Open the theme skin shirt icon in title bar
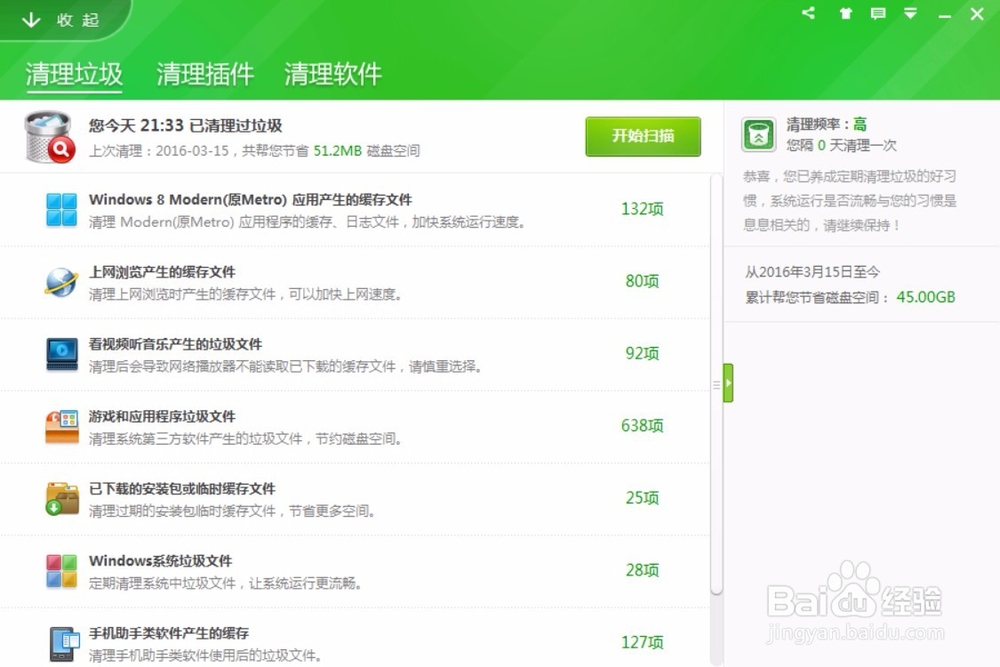 click(x=845, y=14)
